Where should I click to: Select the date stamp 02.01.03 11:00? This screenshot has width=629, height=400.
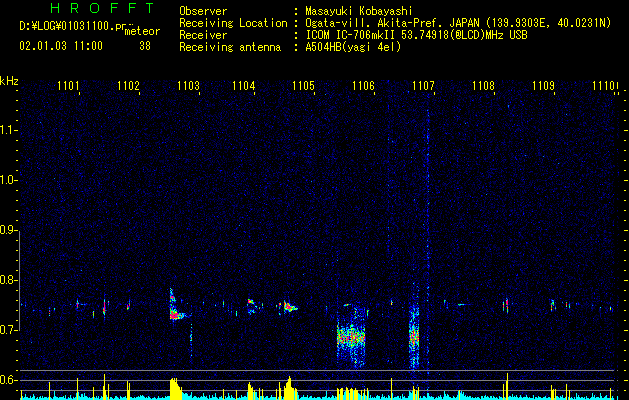pyautogui.click(x=61, y=46)
